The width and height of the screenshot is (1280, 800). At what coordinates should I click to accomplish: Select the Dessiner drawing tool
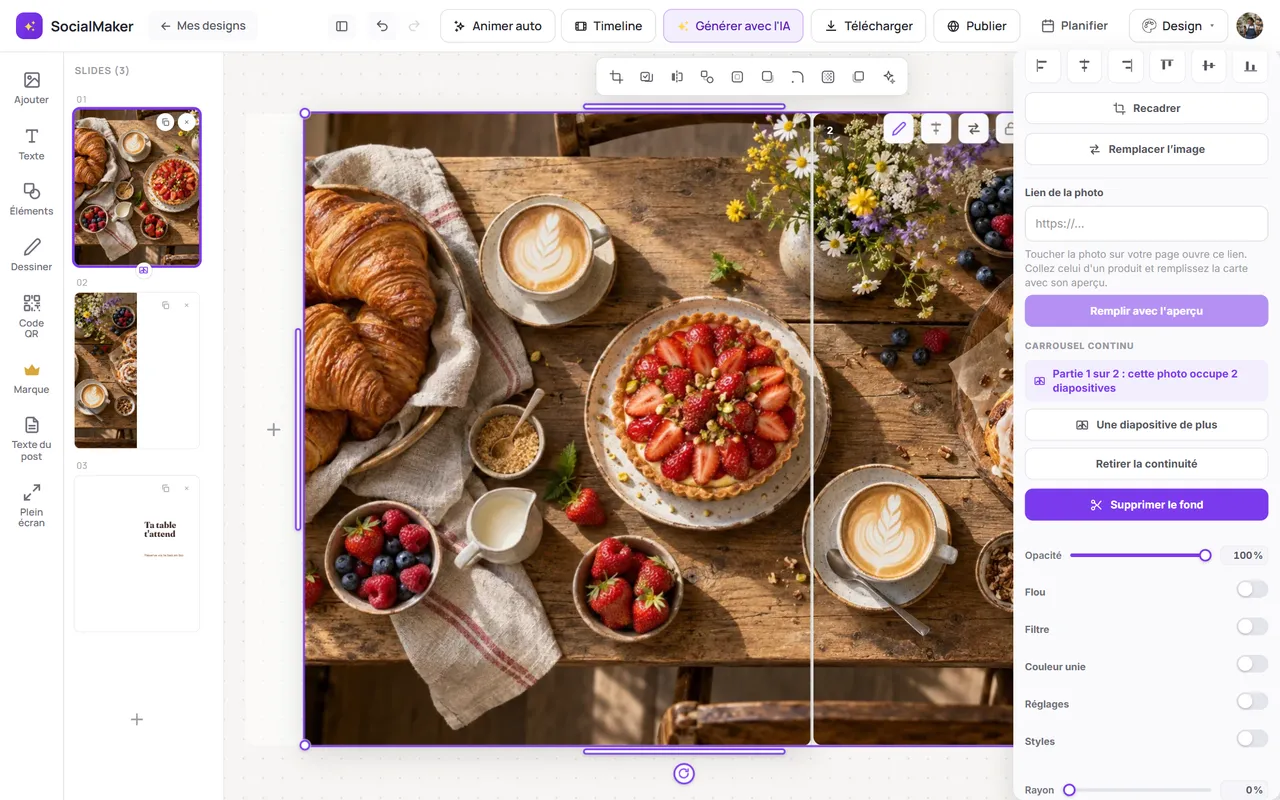coord(31,255)
